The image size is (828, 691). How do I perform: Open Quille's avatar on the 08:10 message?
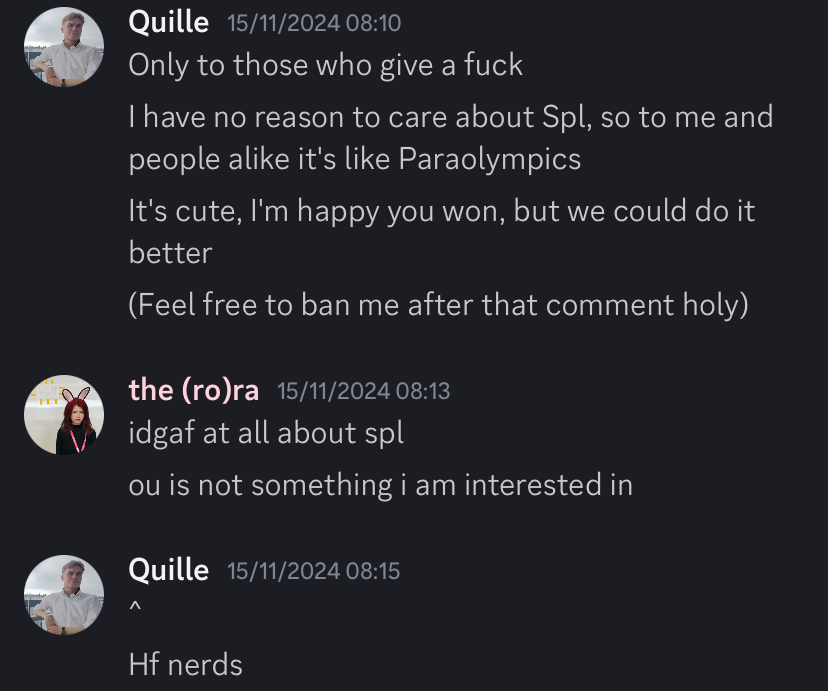coord(64,46)
